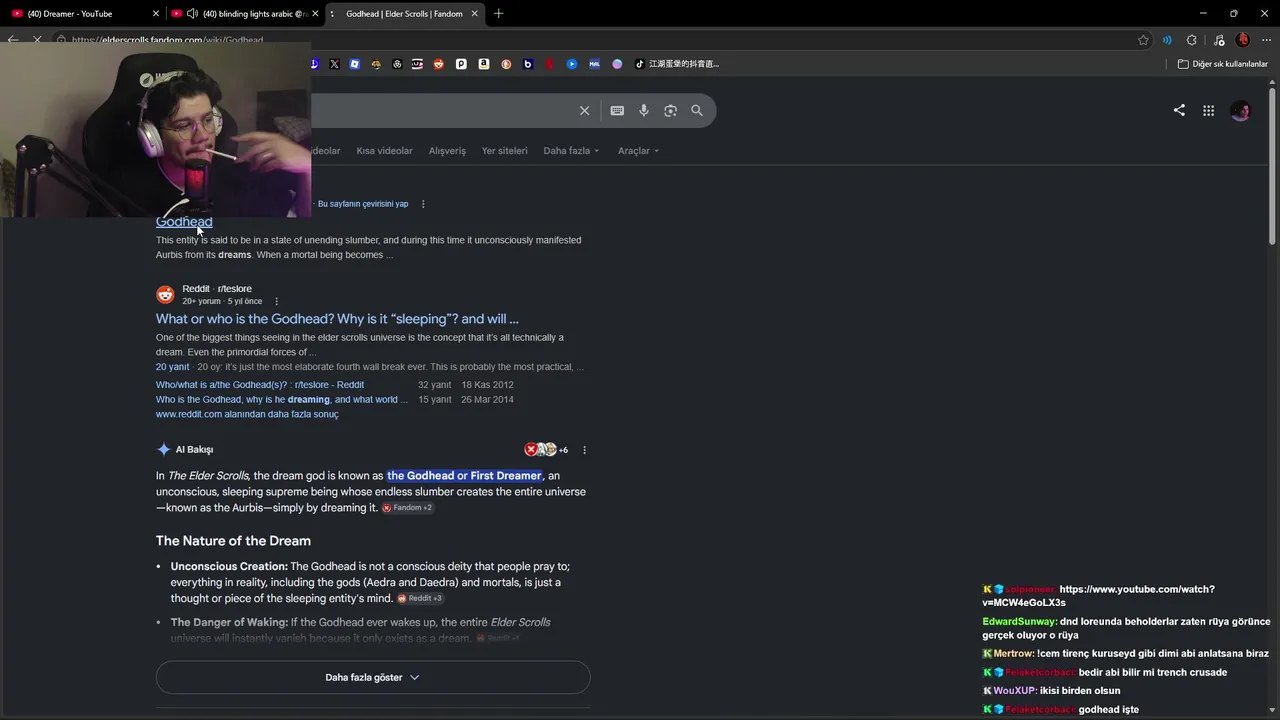Open the Araçlar tools dropdown
1280x720 pixels.
pyautogui.click(x=639, y=151)
